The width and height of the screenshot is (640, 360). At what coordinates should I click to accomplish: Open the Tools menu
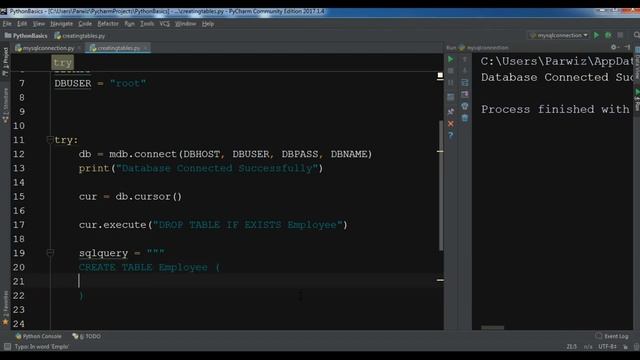tap(147, 24)
